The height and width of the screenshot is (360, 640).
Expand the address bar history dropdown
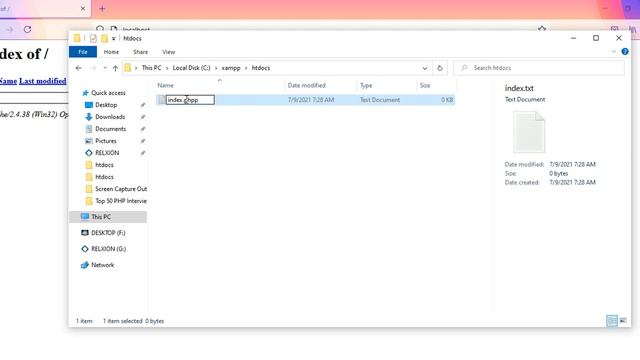click(425, 68)
